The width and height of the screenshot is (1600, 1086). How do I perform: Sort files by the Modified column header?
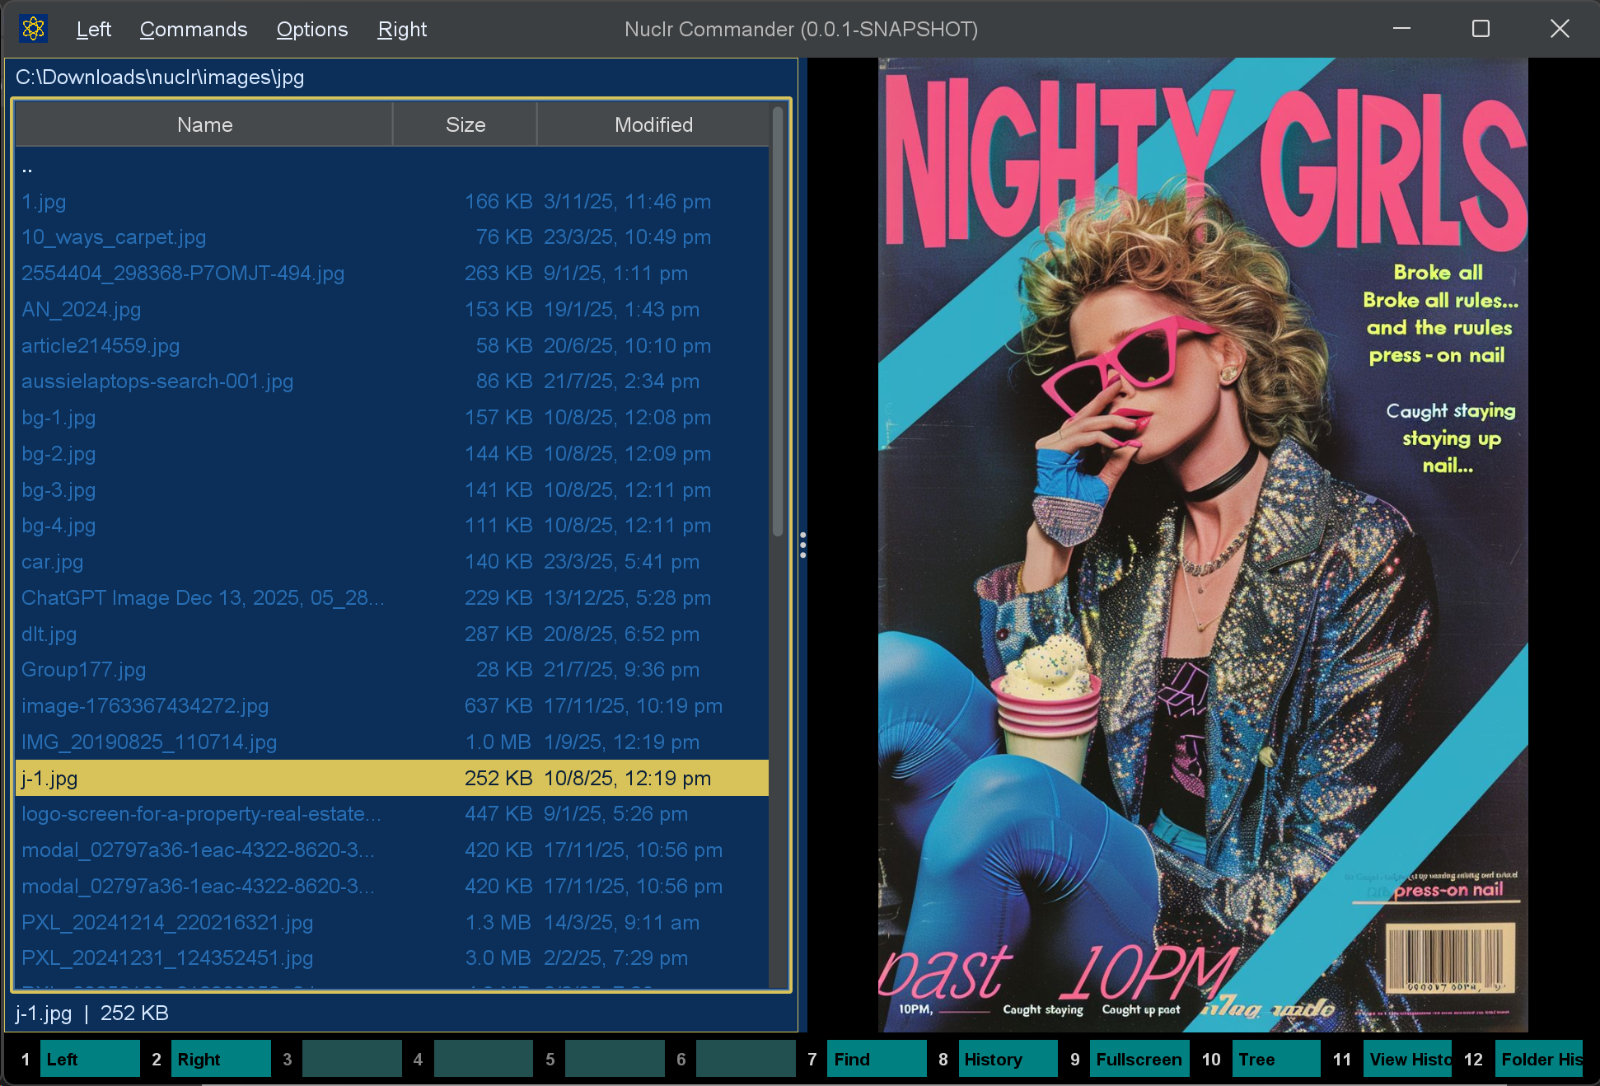[653, 124]
